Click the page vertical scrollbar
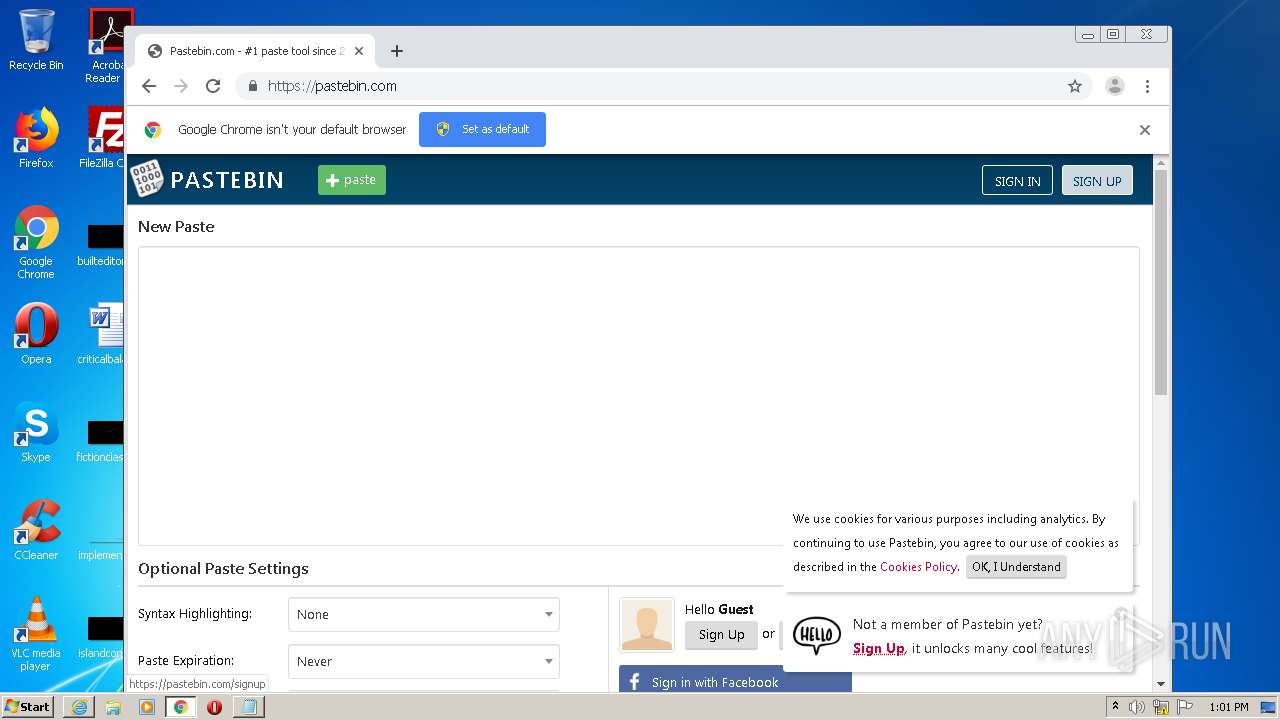The image size is (1280, 720). pyautogui.click(x=1161, y=280)
